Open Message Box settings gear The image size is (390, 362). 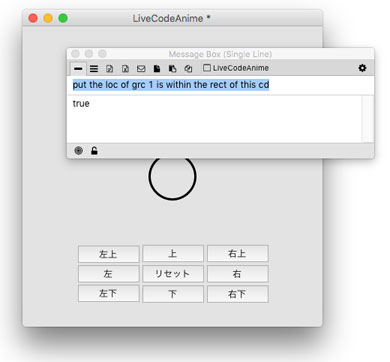click(362, 68)
